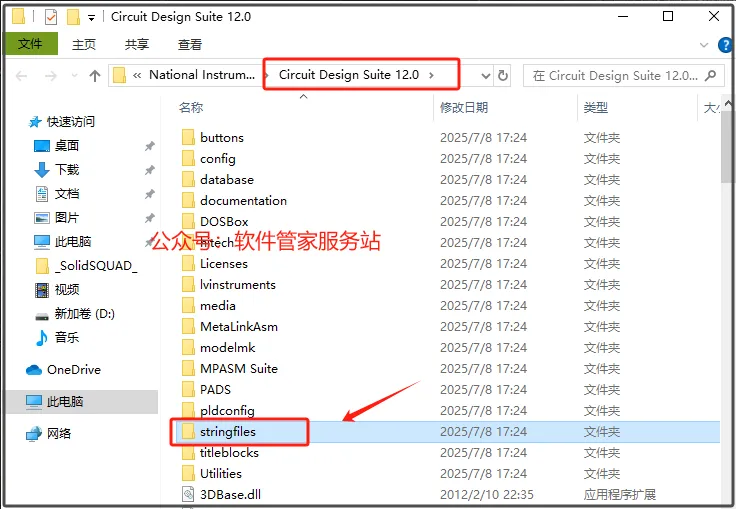
Task: Select the PADS folder icon
Action: 188,389
